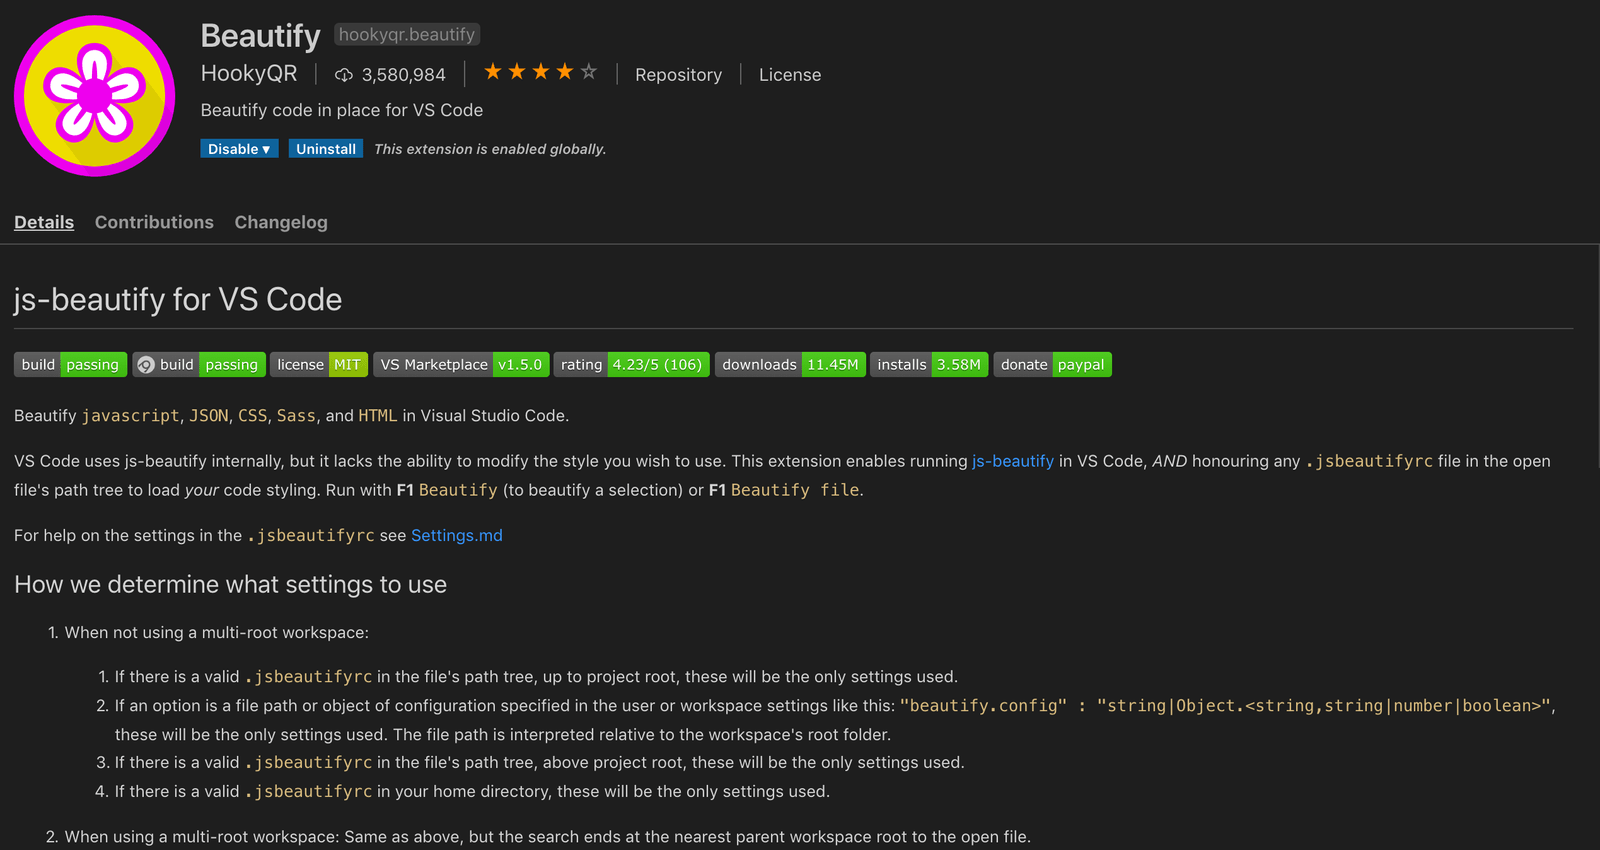This screenshot has height=850, width=1600.
Task: Click the 'This extension is enabled globally.' text
Action: point(490,149)
